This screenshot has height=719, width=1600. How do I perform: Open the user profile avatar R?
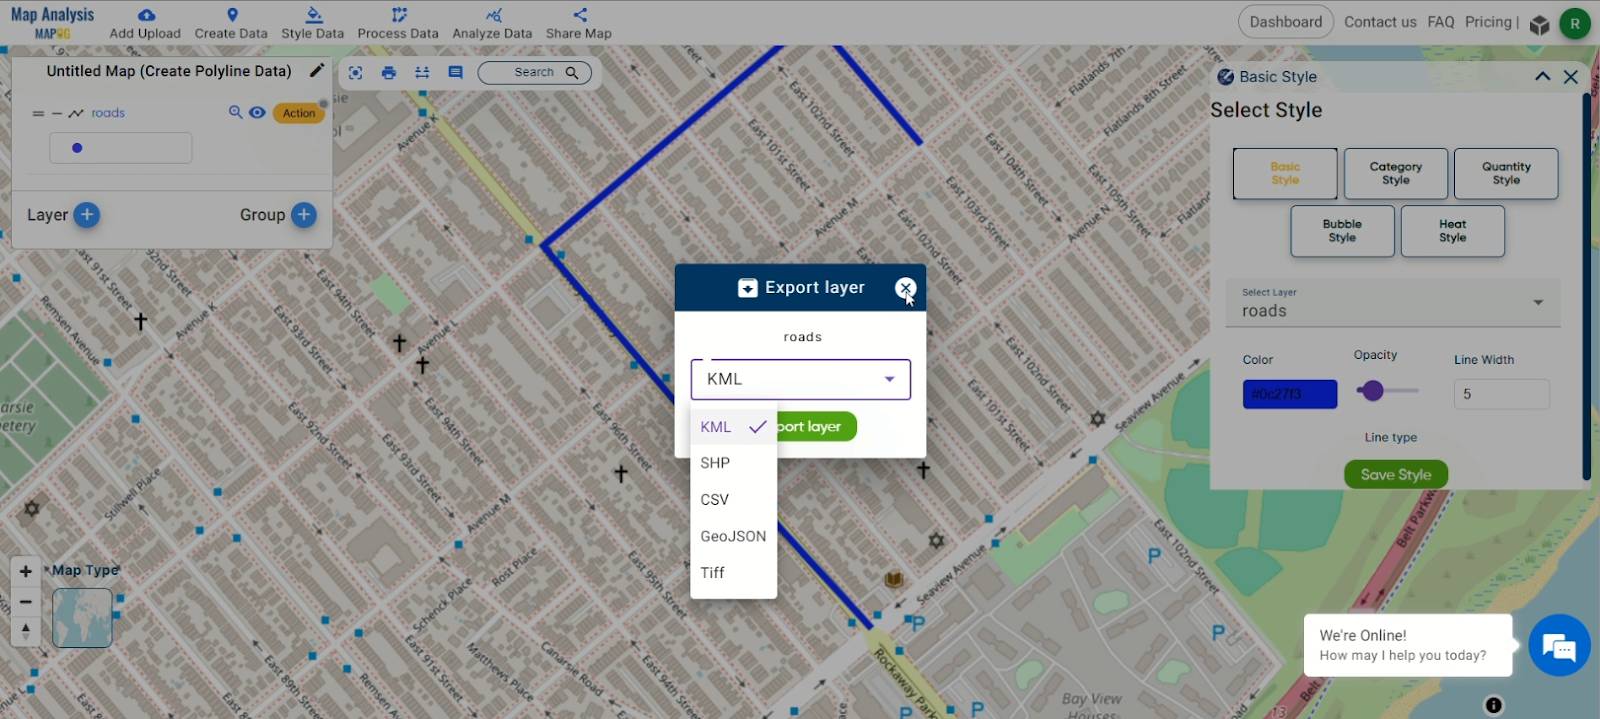click(1575, 23)
